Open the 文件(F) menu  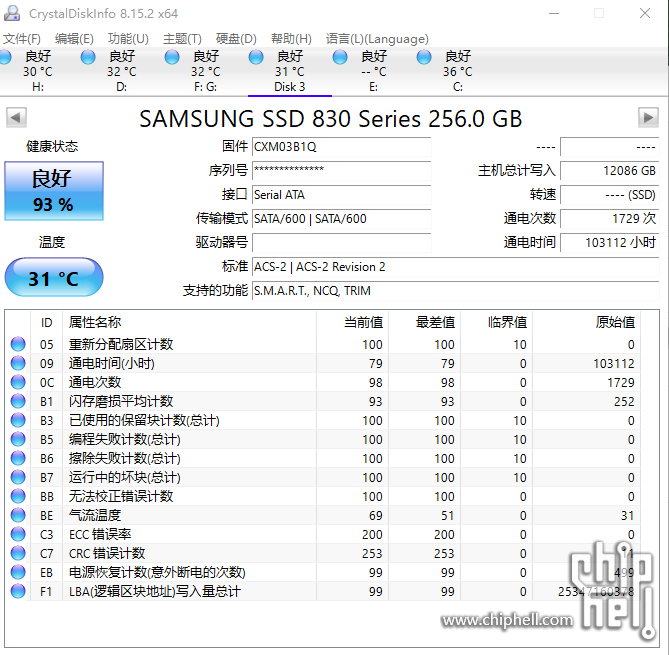pyautogui.click(x=22, y=39)
